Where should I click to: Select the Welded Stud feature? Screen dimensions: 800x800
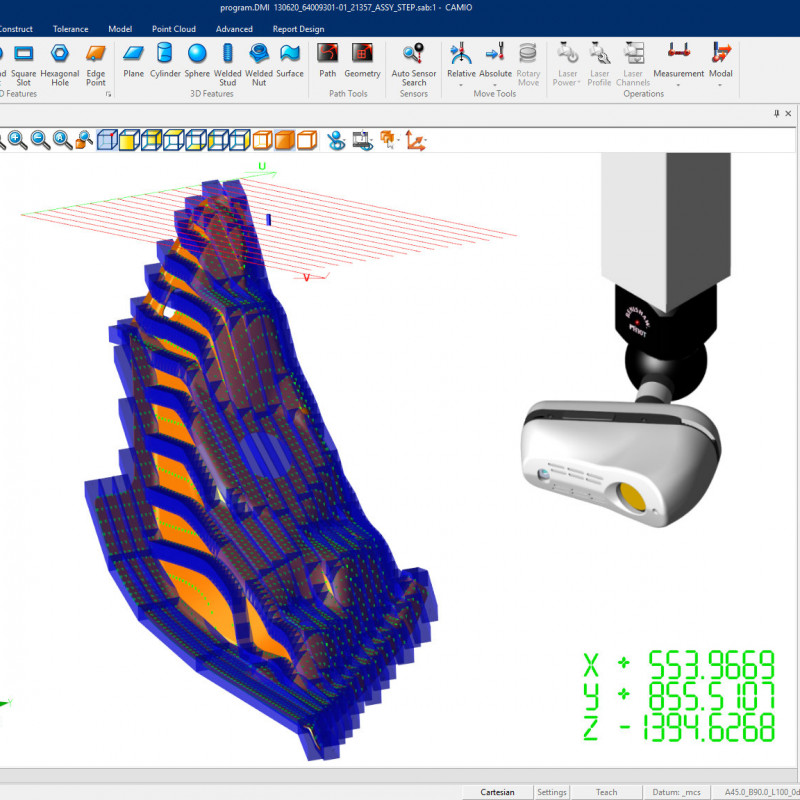click(x=227, y=62)
